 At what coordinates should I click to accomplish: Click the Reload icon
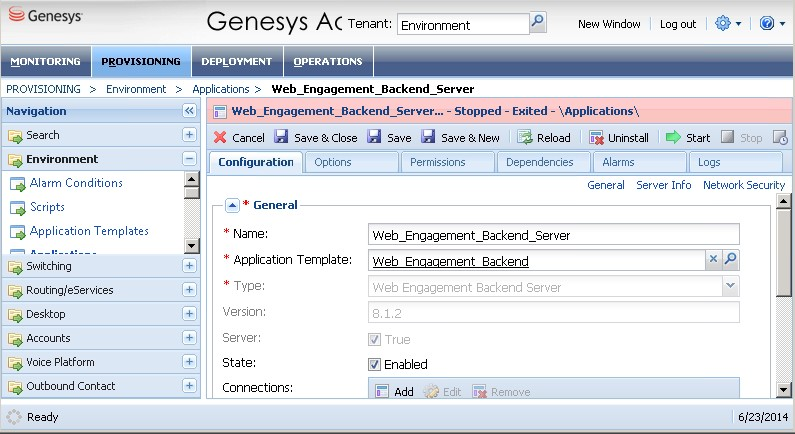click(x=524, y=137)
